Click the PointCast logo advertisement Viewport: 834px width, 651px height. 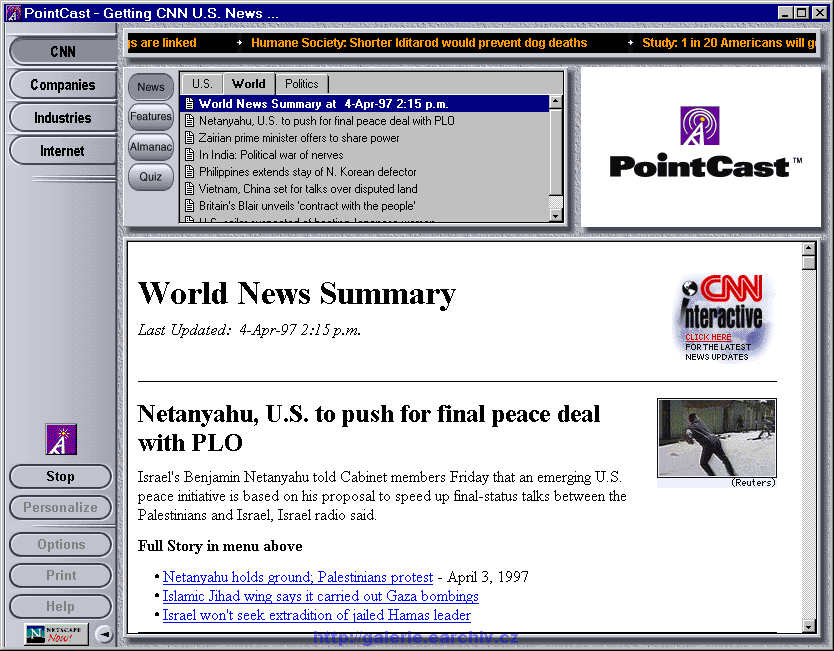[x=700, y=147]
